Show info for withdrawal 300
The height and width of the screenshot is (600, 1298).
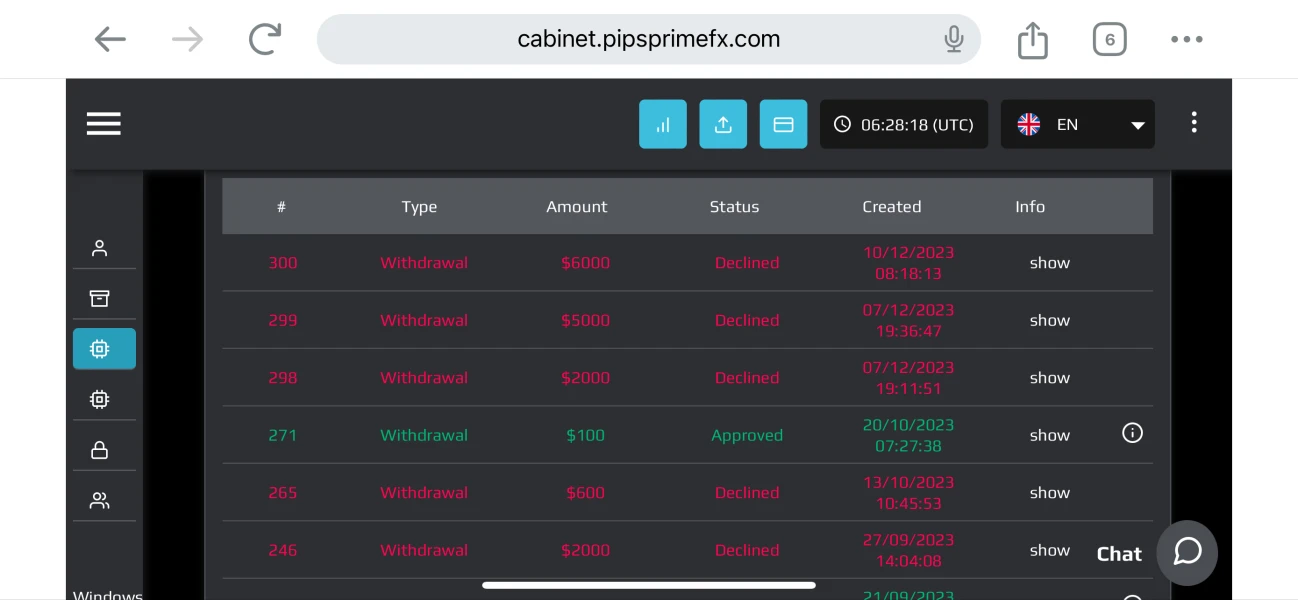coord(1050,263)
